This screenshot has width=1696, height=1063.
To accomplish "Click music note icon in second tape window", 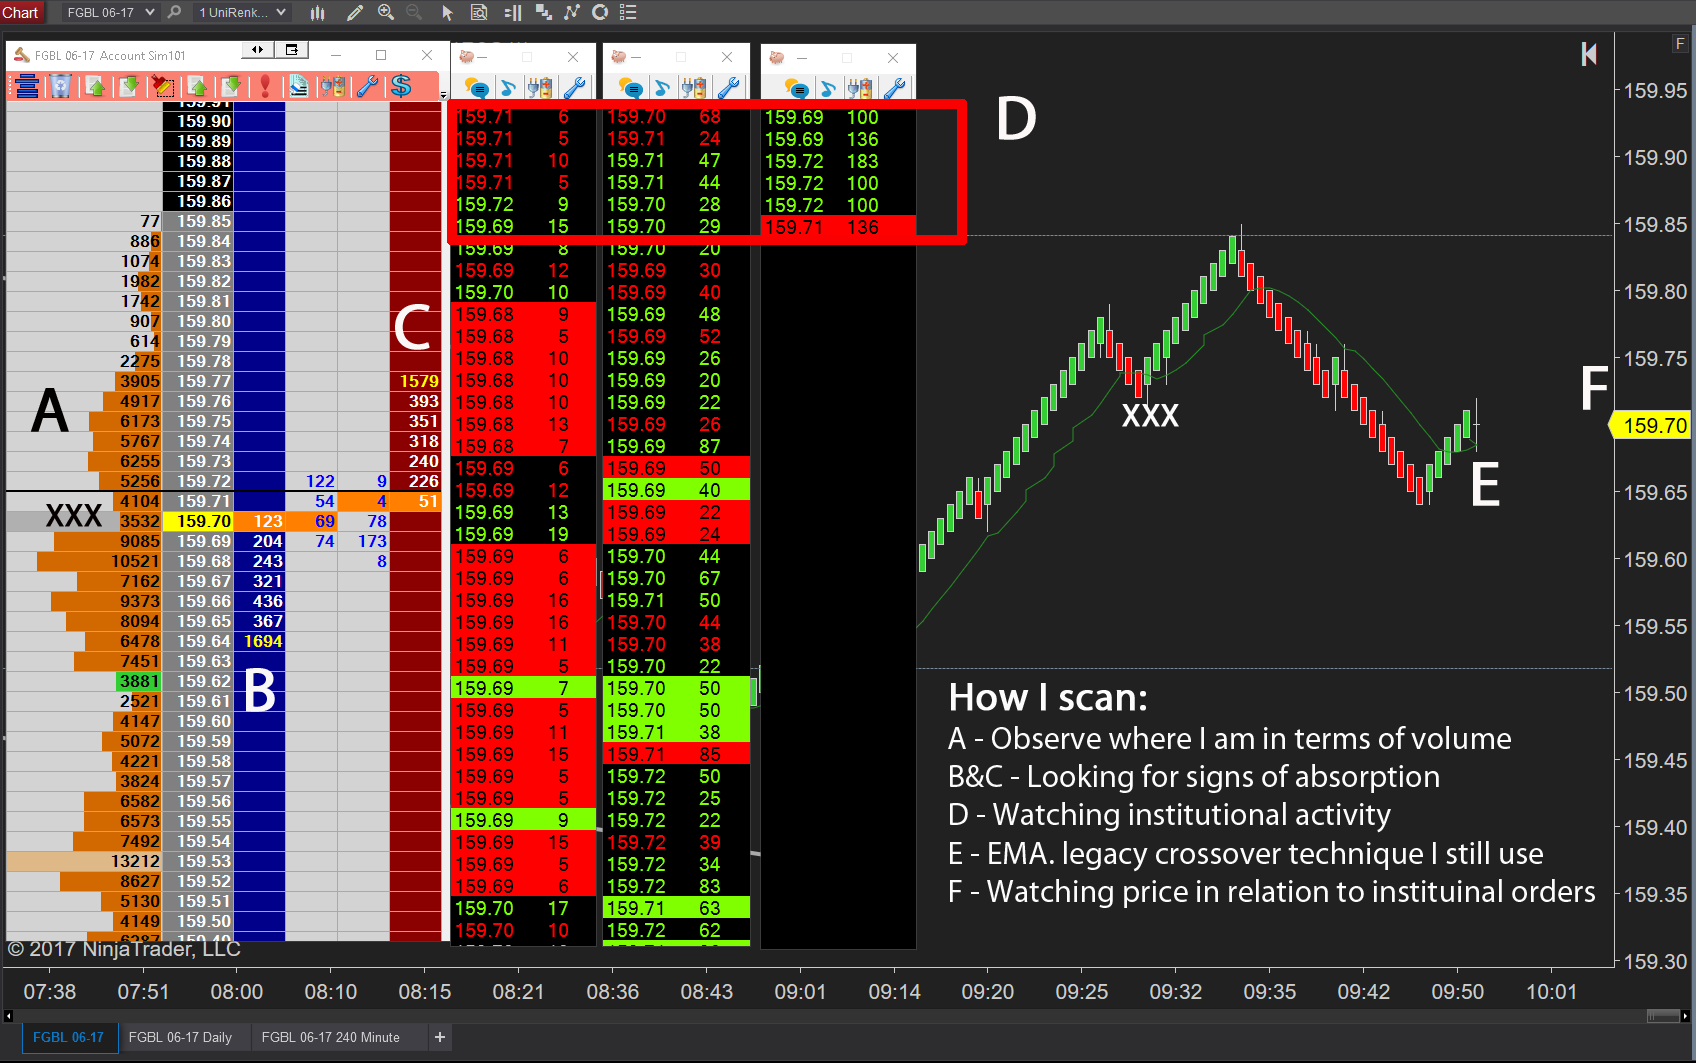I will 661,88.
